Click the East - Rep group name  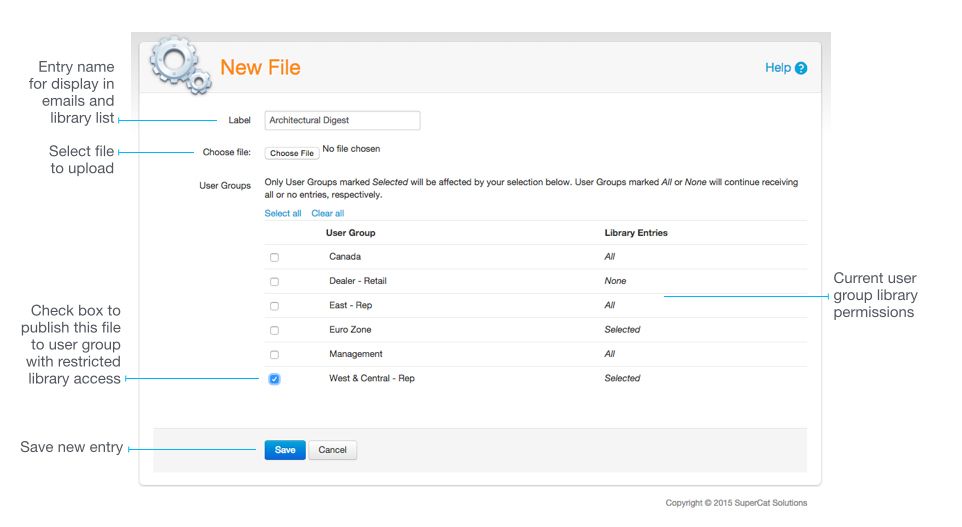350,305
